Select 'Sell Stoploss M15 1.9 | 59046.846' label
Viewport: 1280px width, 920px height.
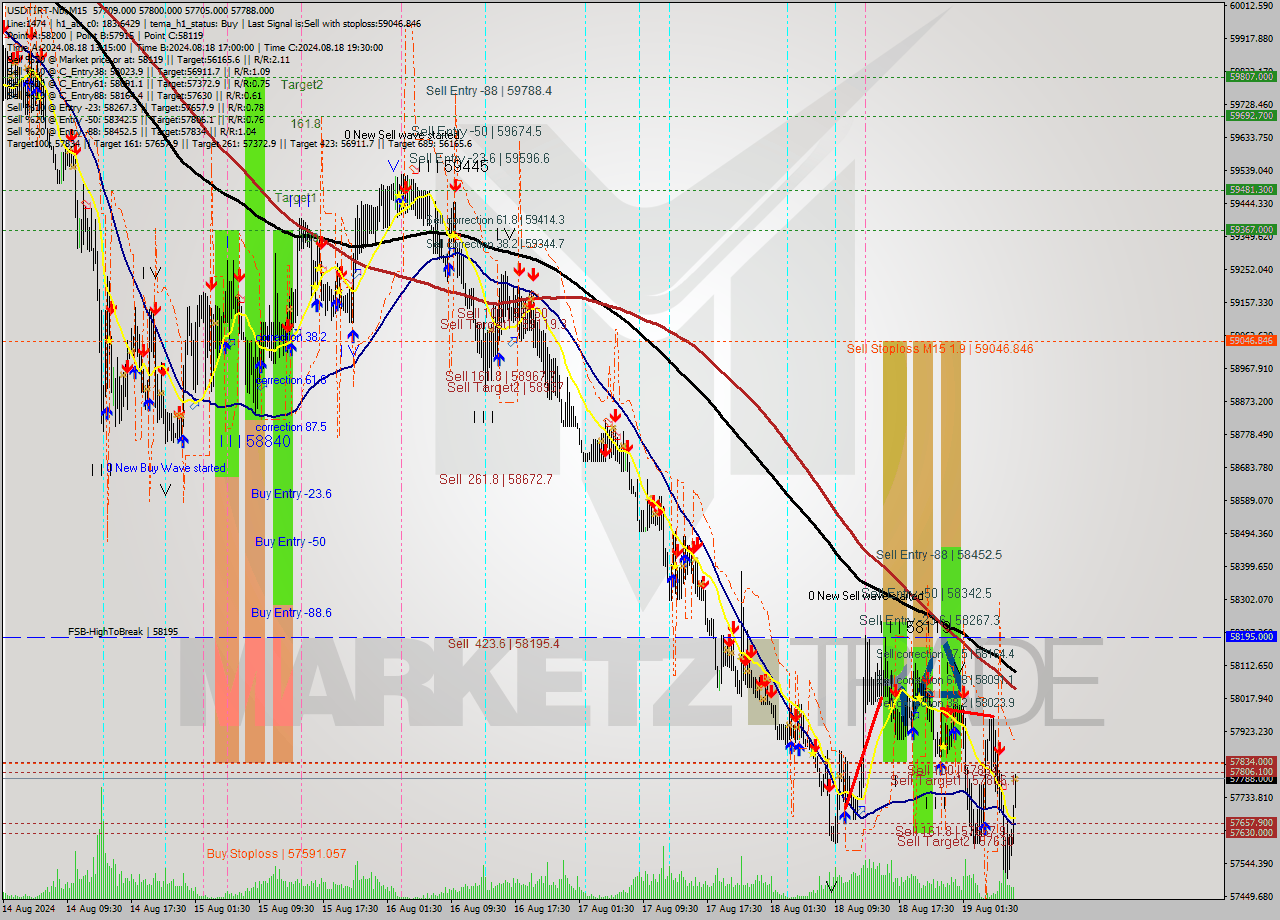coord(940,349)
